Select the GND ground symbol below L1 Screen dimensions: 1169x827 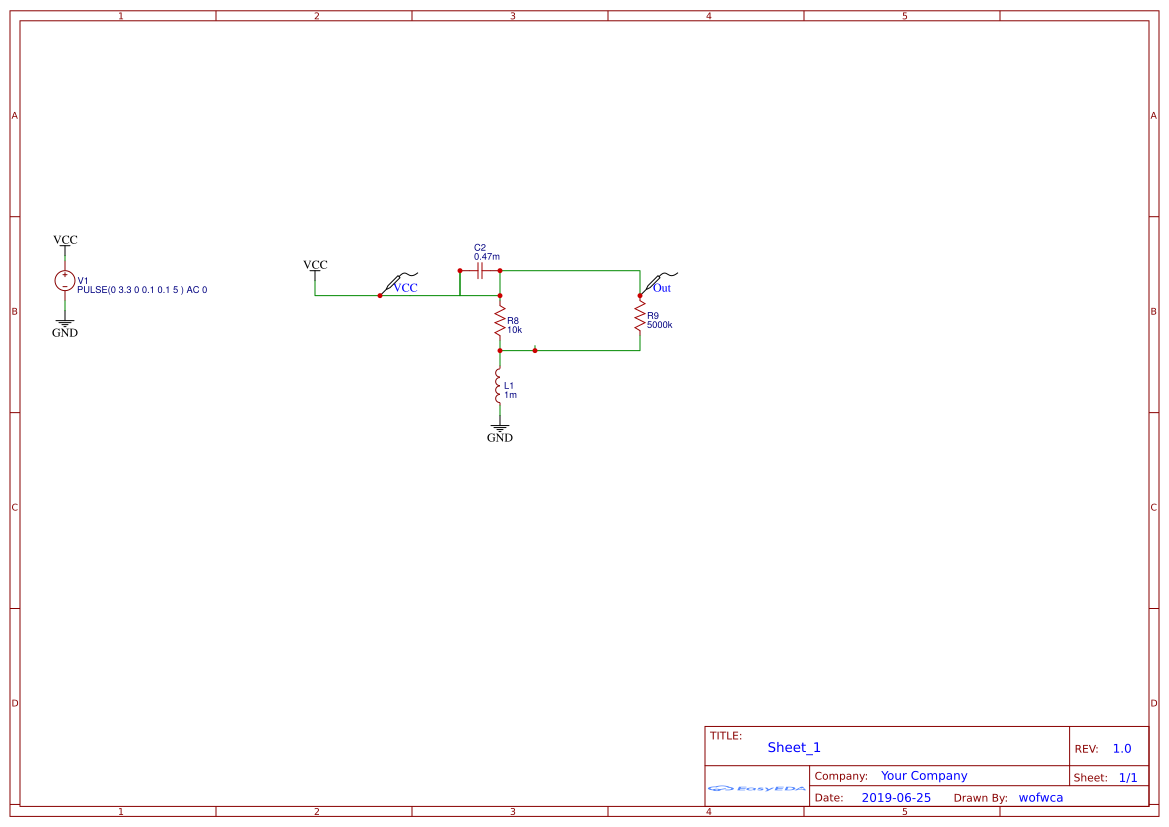(x=499, y=428)
